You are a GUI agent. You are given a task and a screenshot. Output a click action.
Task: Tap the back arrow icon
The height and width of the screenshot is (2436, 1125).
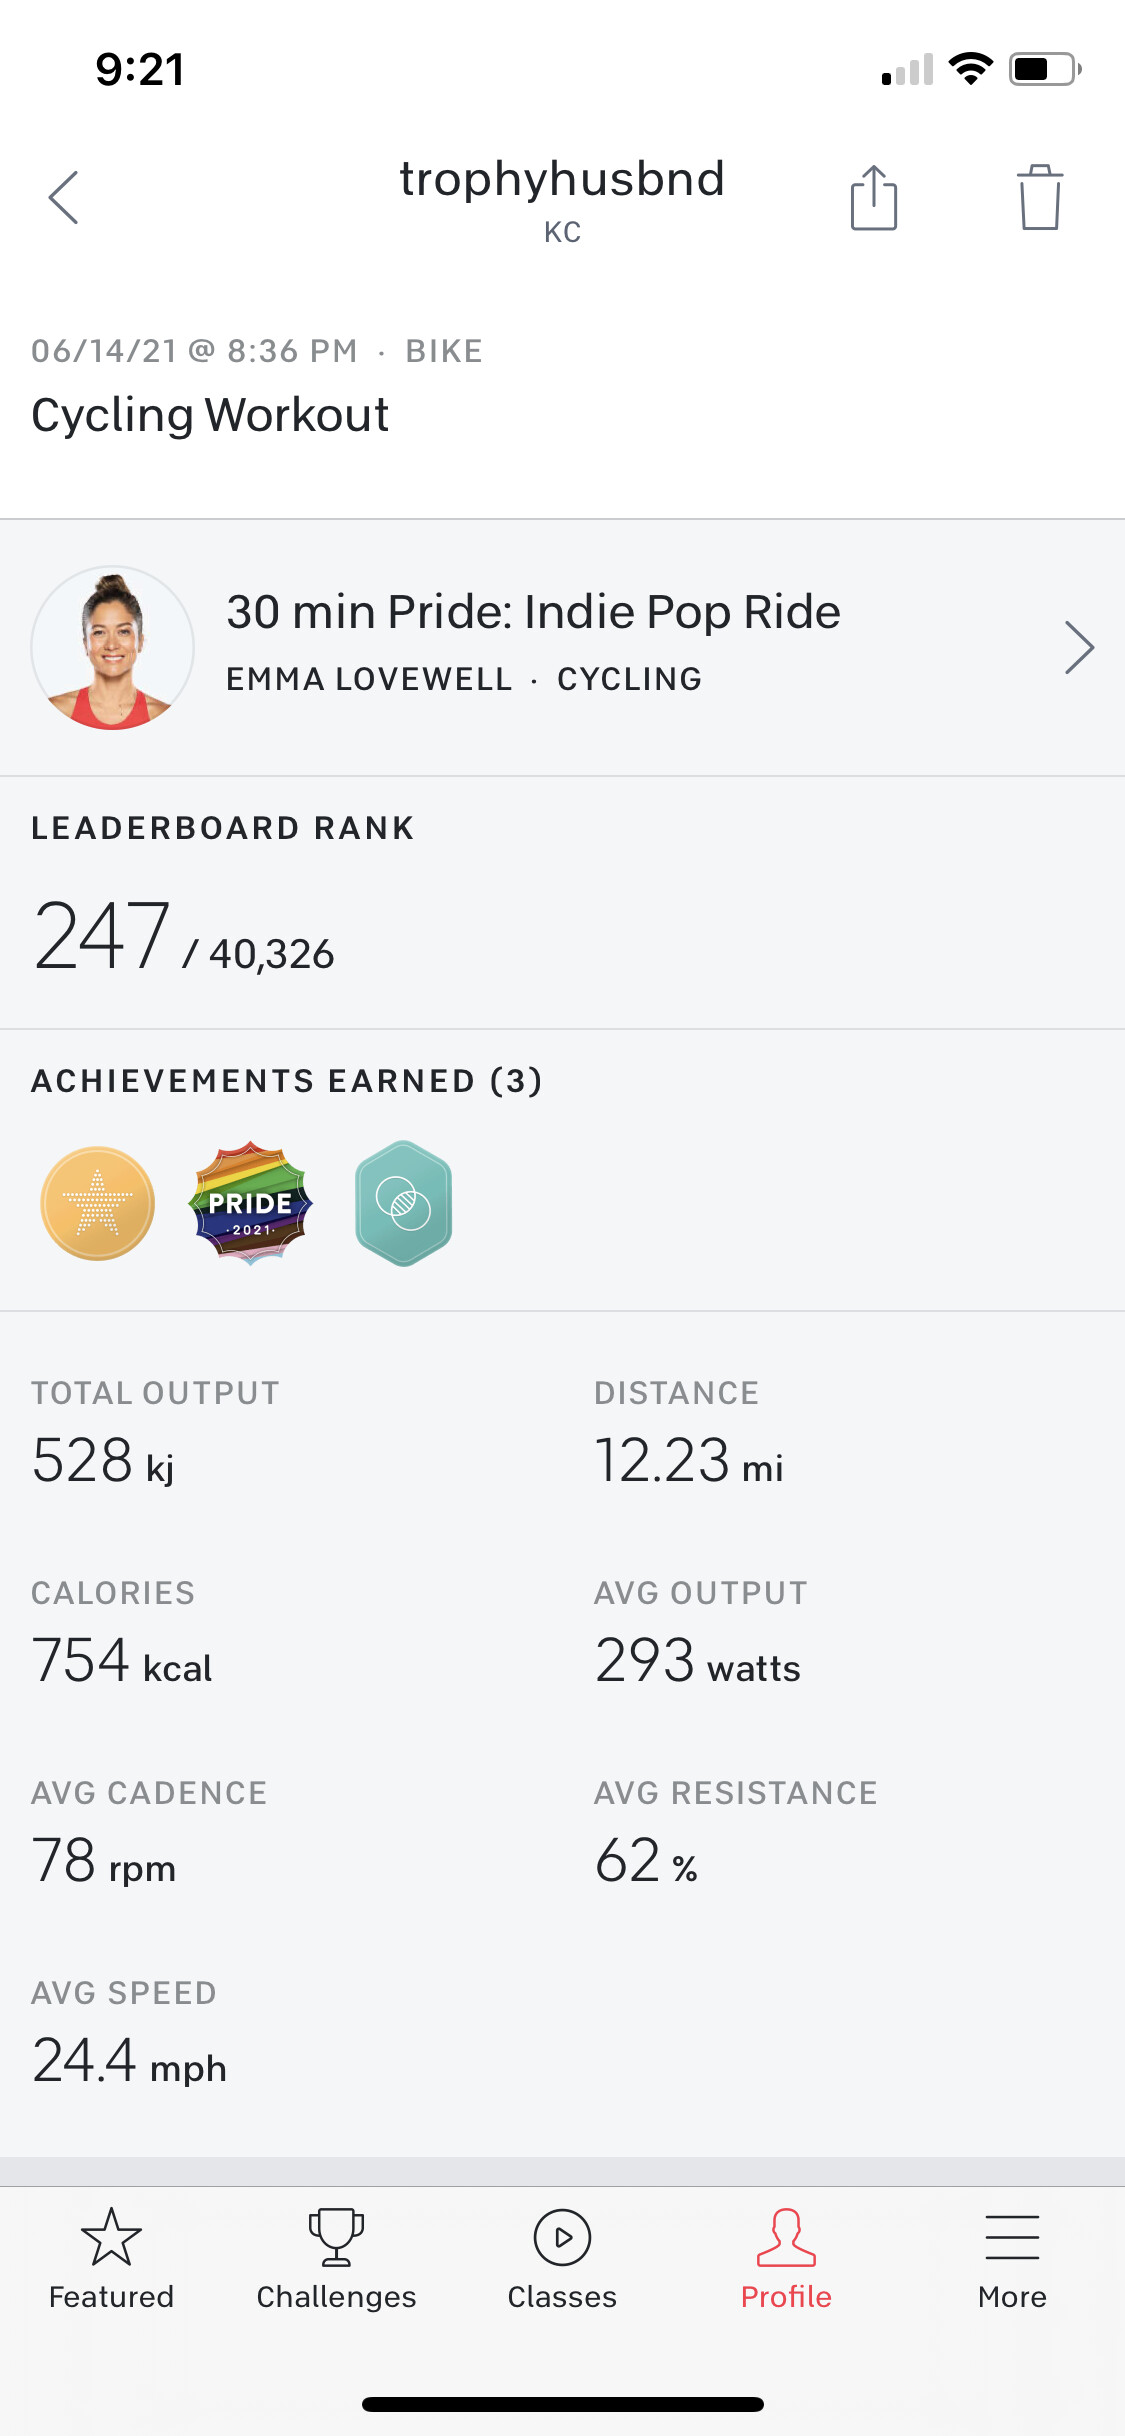(64, 197)
